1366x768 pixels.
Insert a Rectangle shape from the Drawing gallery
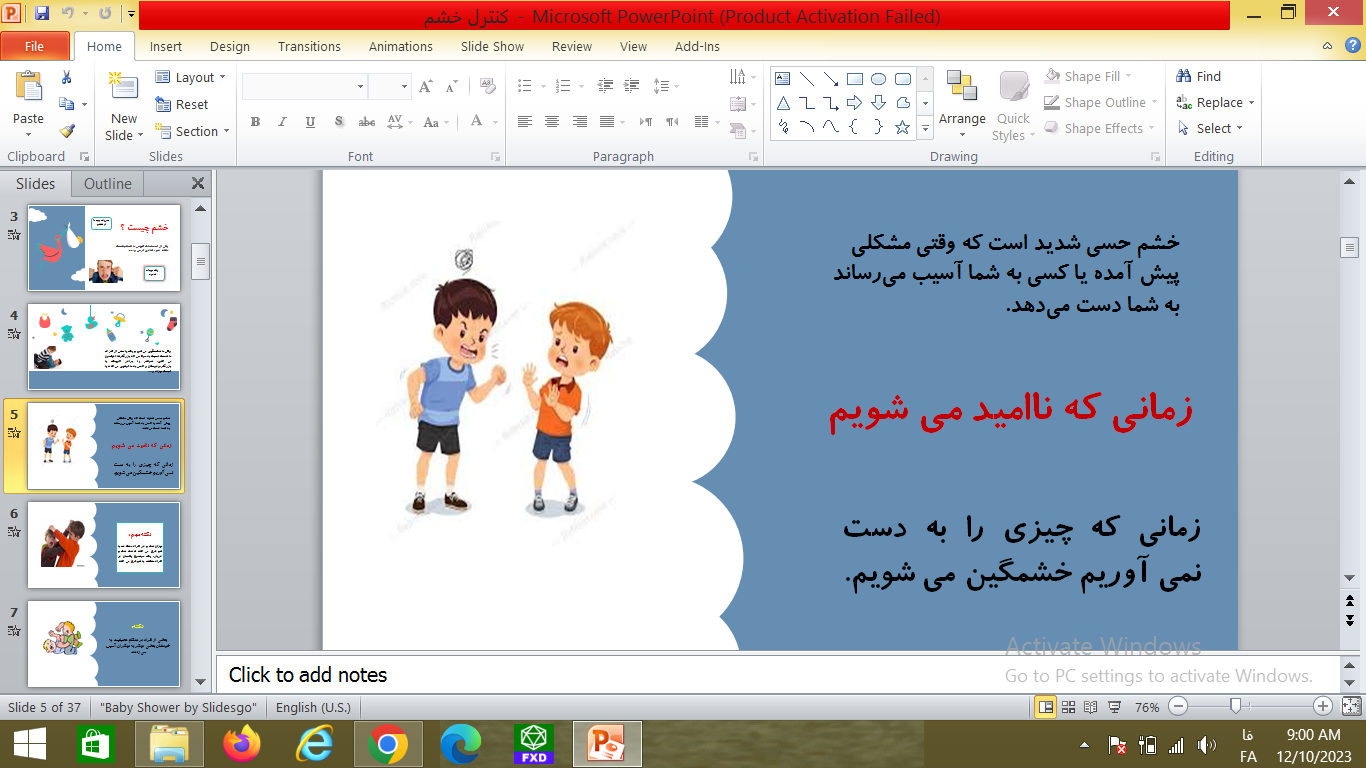click(x=855, y=77)
